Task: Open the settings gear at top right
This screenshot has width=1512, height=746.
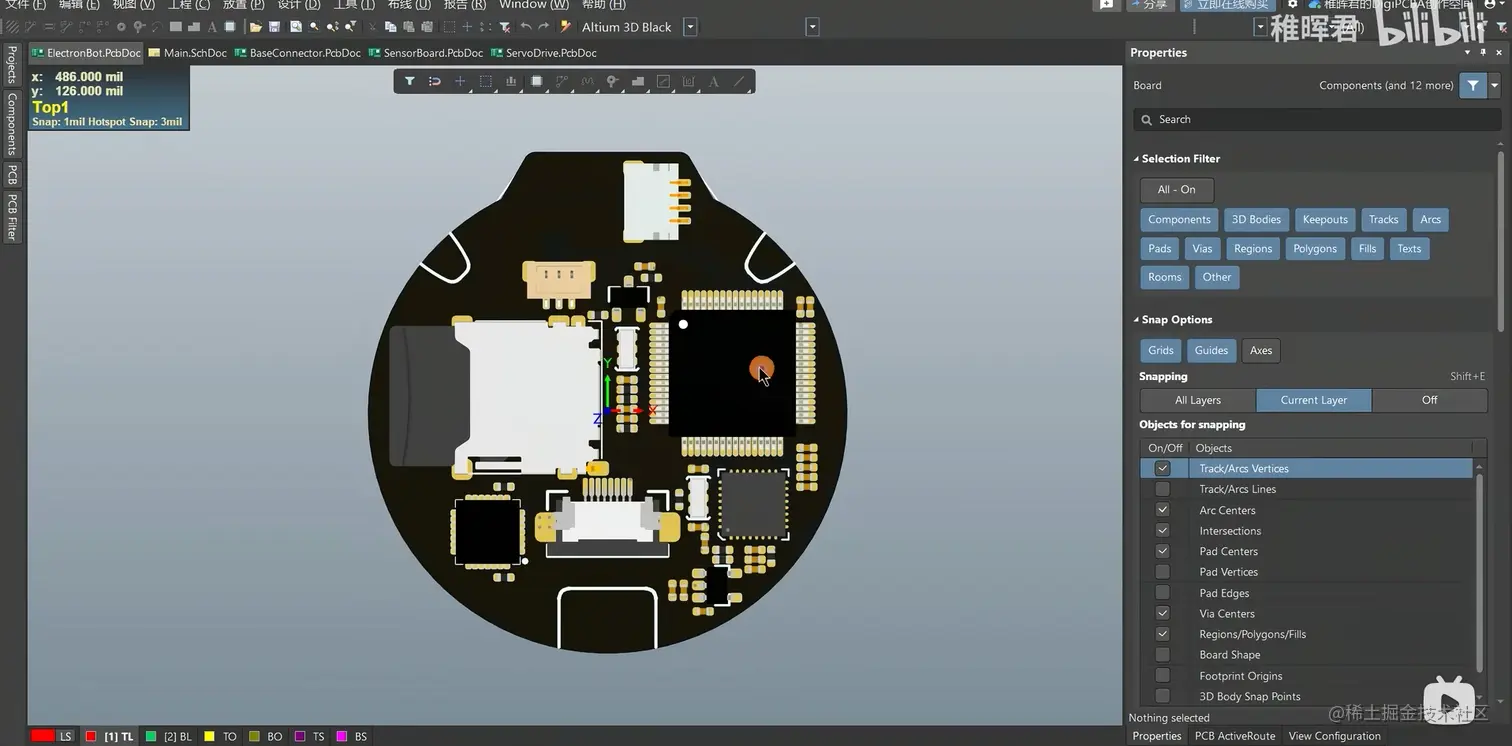Action: pos(1292,5)
